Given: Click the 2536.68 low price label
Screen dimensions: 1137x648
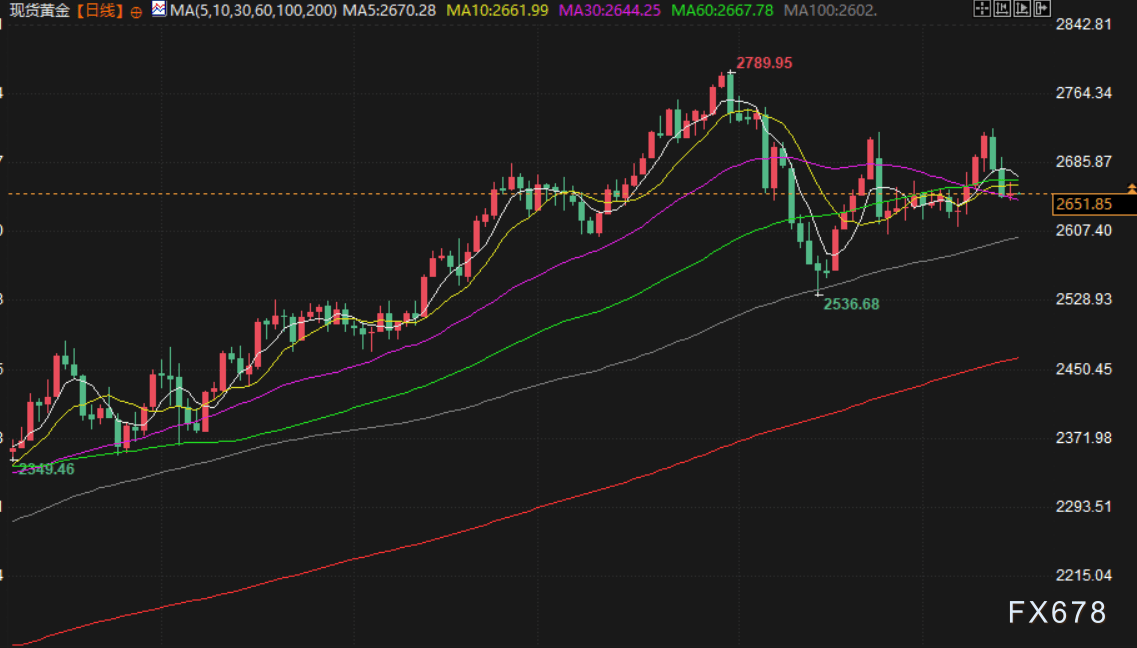Looking at the screenshot, I should click(x=851, y=304).
